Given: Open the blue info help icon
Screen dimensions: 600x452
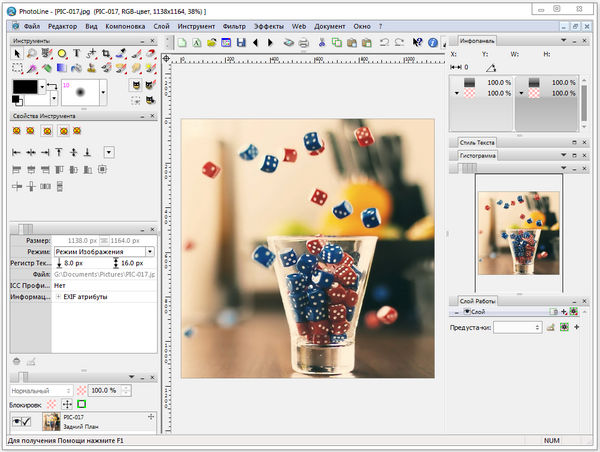Looking at the screenshot, I should pyautogui.click(x=432, y=43).
